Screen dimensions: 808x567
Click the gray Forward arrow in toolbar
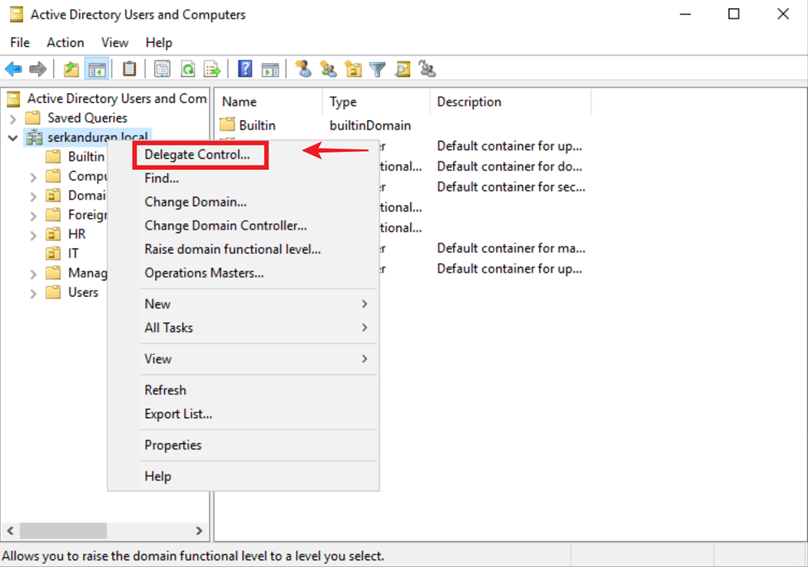pos(38,69)
